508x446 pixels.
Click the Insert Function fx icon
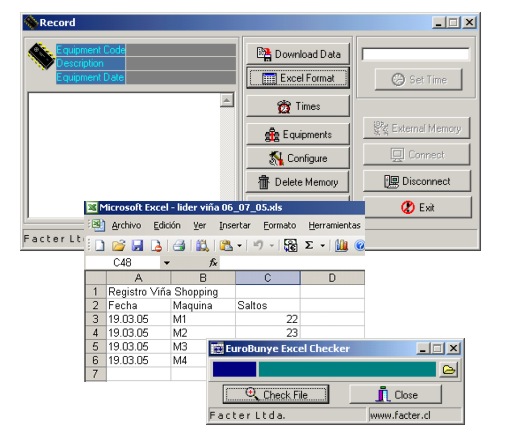point(213,263)
